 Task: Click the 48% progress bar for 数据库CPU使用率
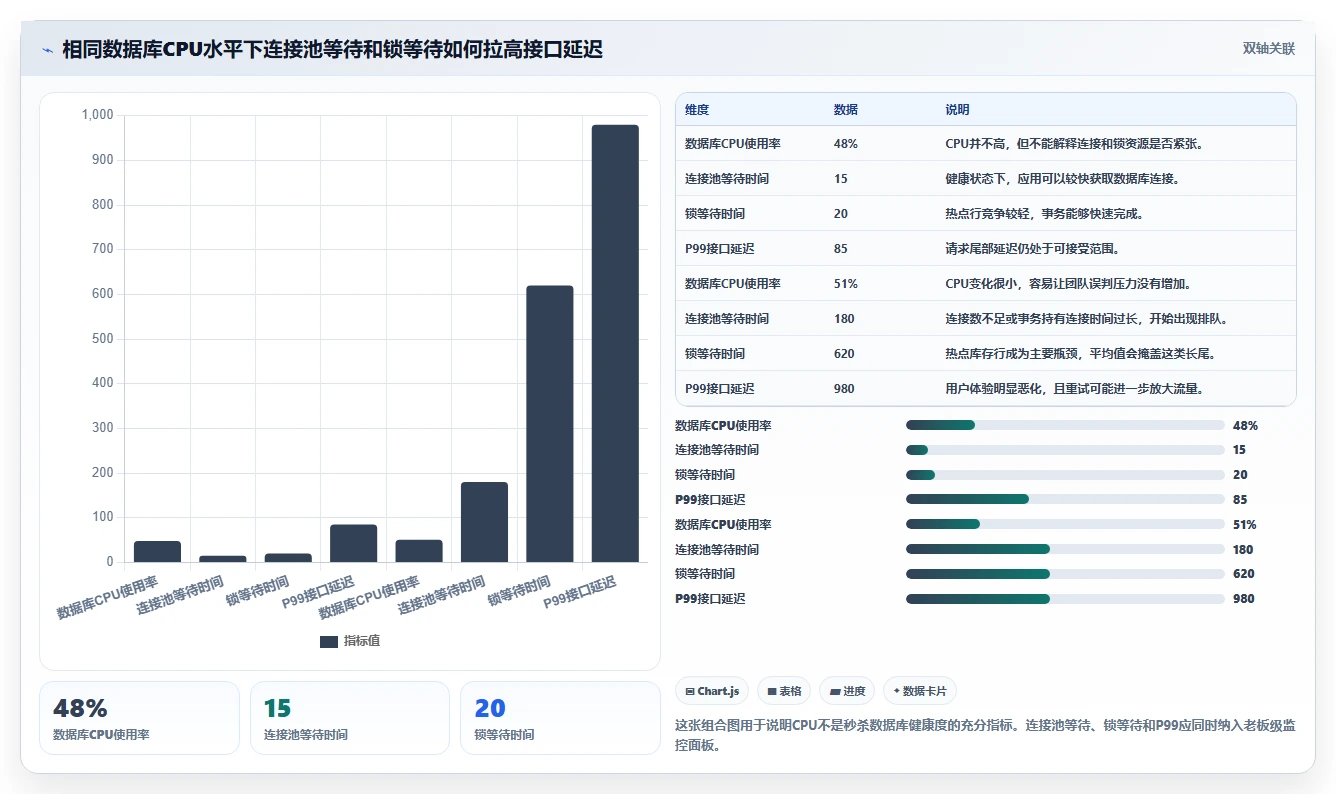1065,425
